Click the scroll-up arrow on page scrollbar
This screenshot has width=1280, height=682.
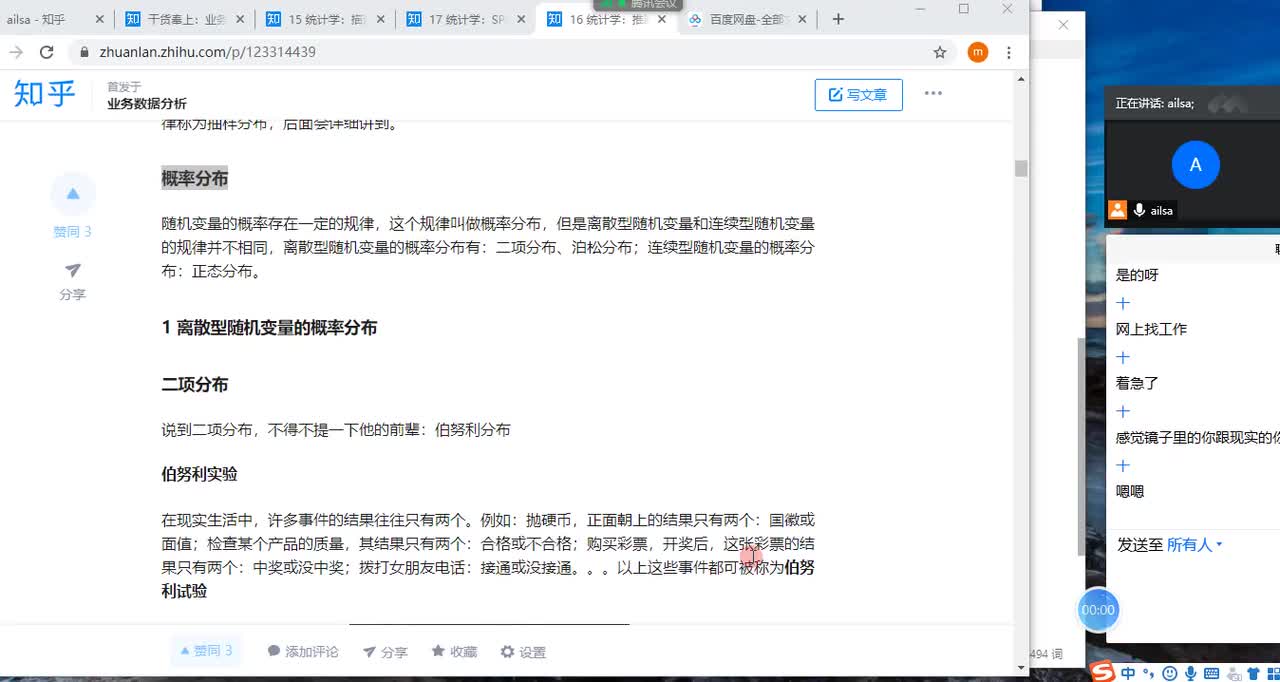pyautogui.click(x=1021, y=78)
